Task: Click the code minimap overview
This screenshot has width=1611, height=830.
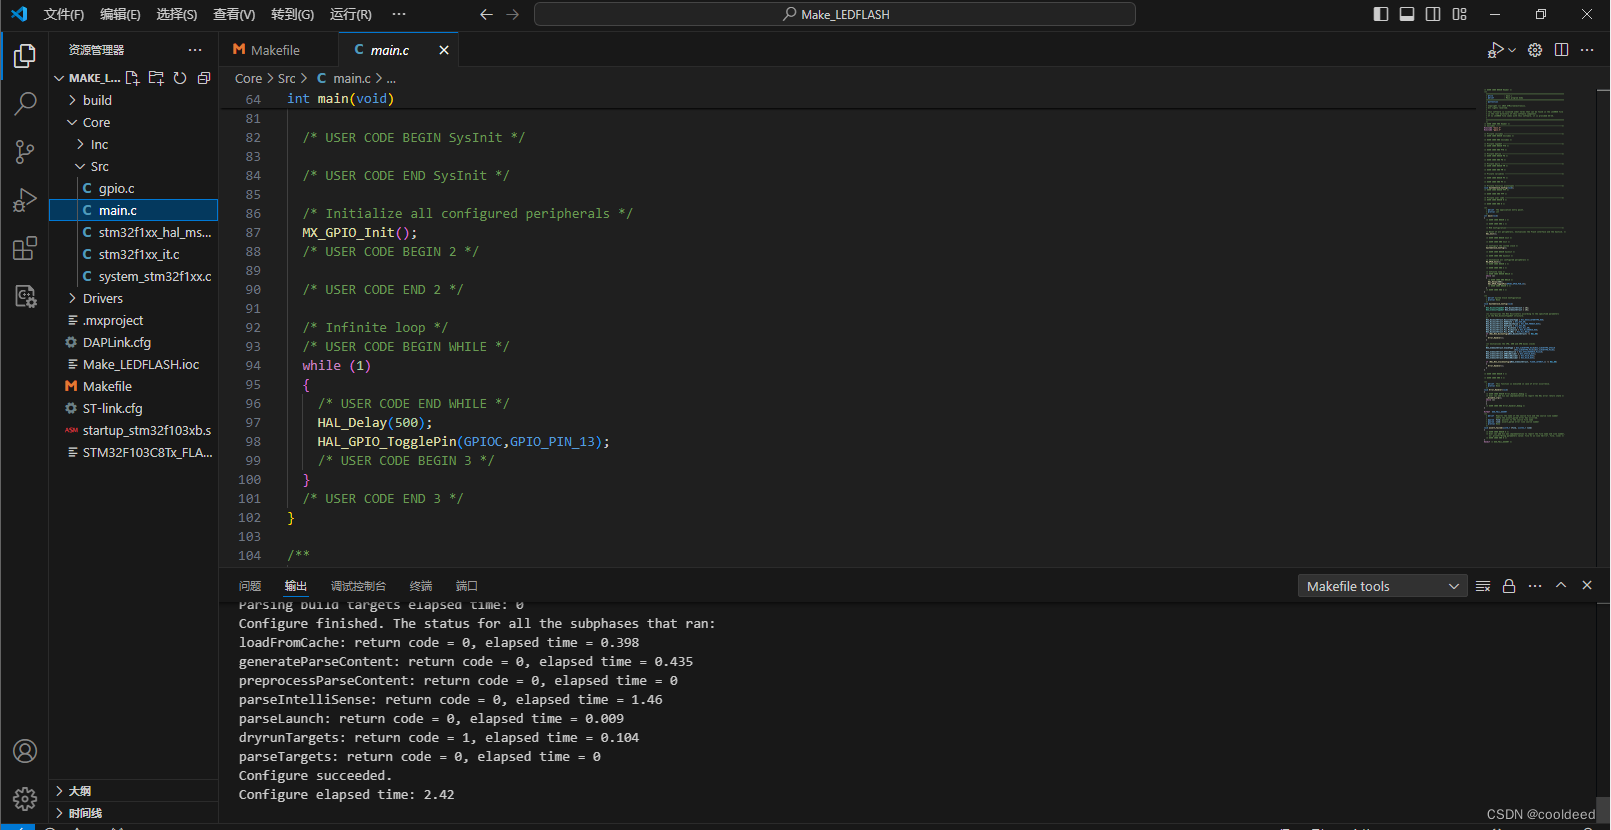Action: click(x=1525, y=265)
